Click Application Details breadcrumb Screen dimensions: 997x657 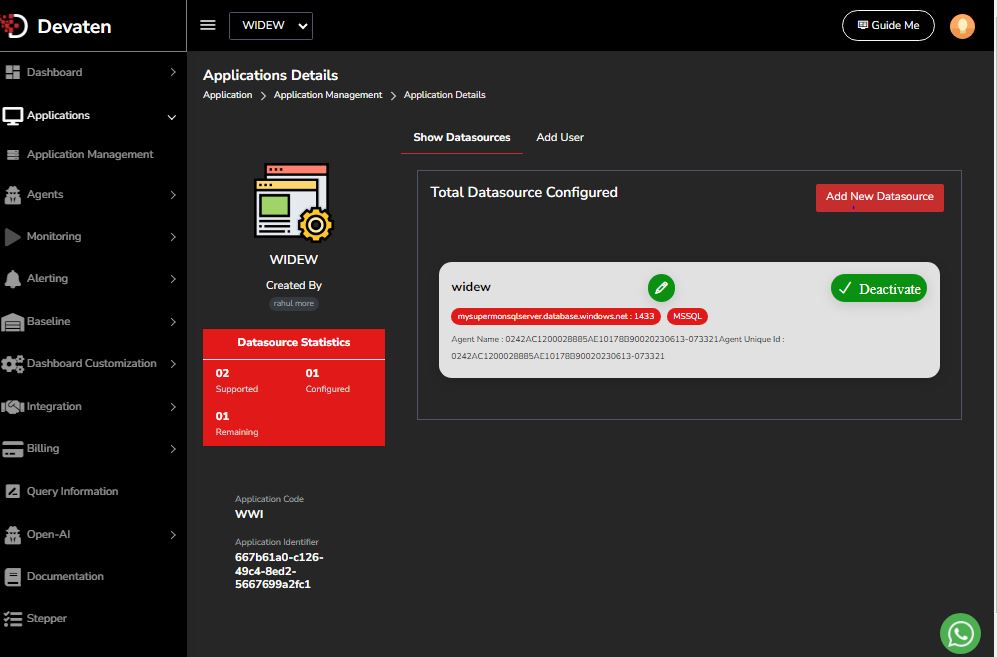tap(444, 95)
